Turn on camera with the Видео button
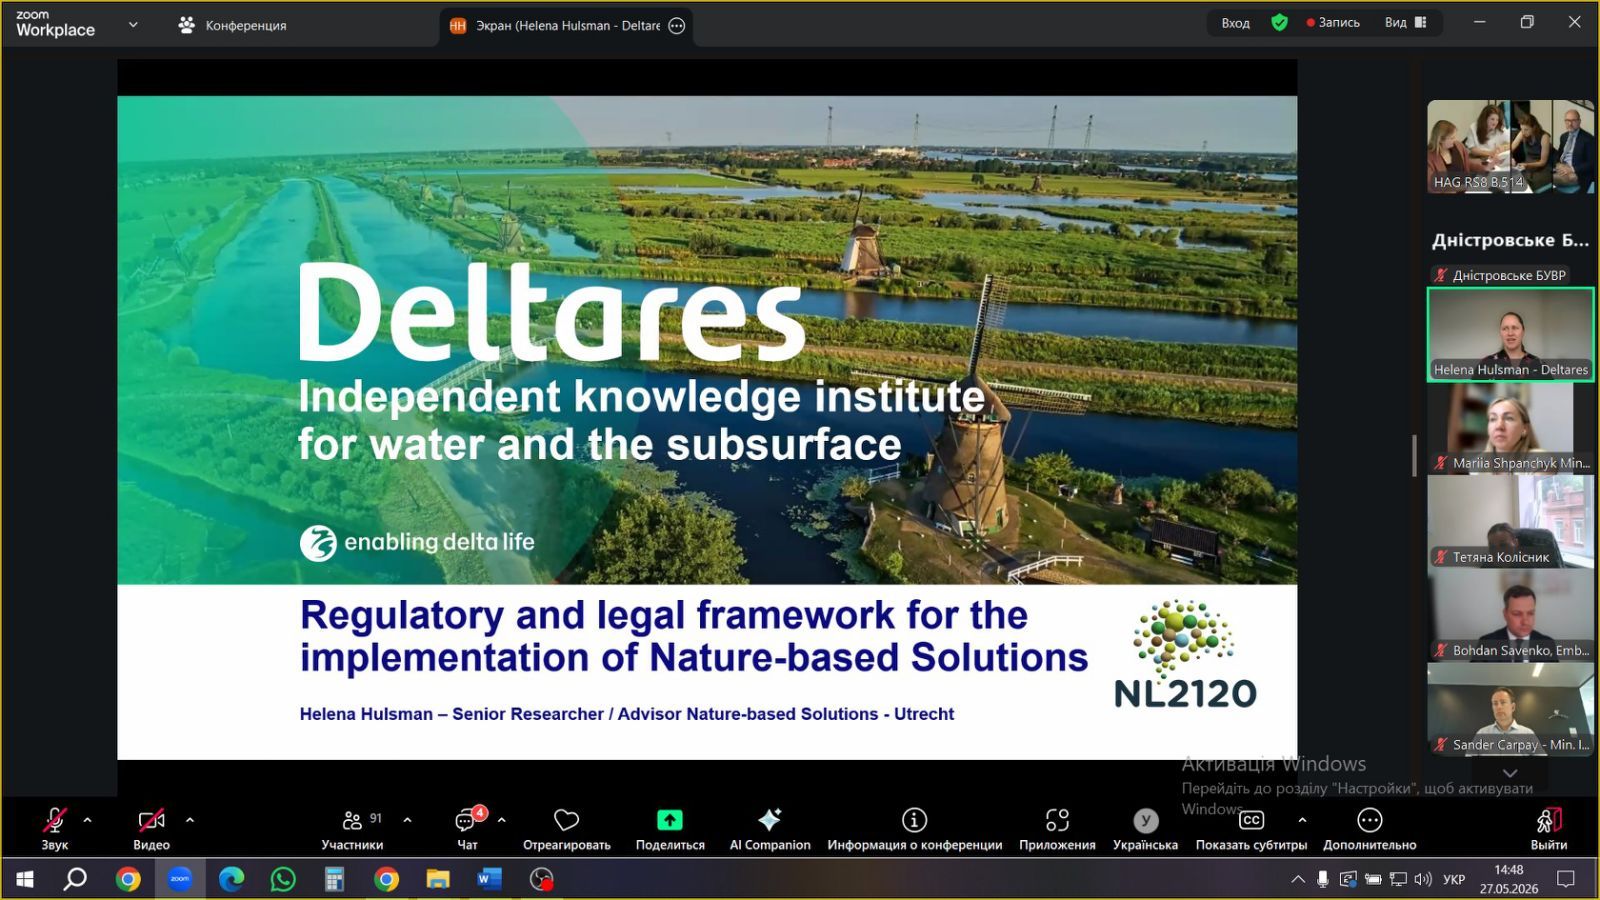The image size is (1600, 900). tap(151, 828)
